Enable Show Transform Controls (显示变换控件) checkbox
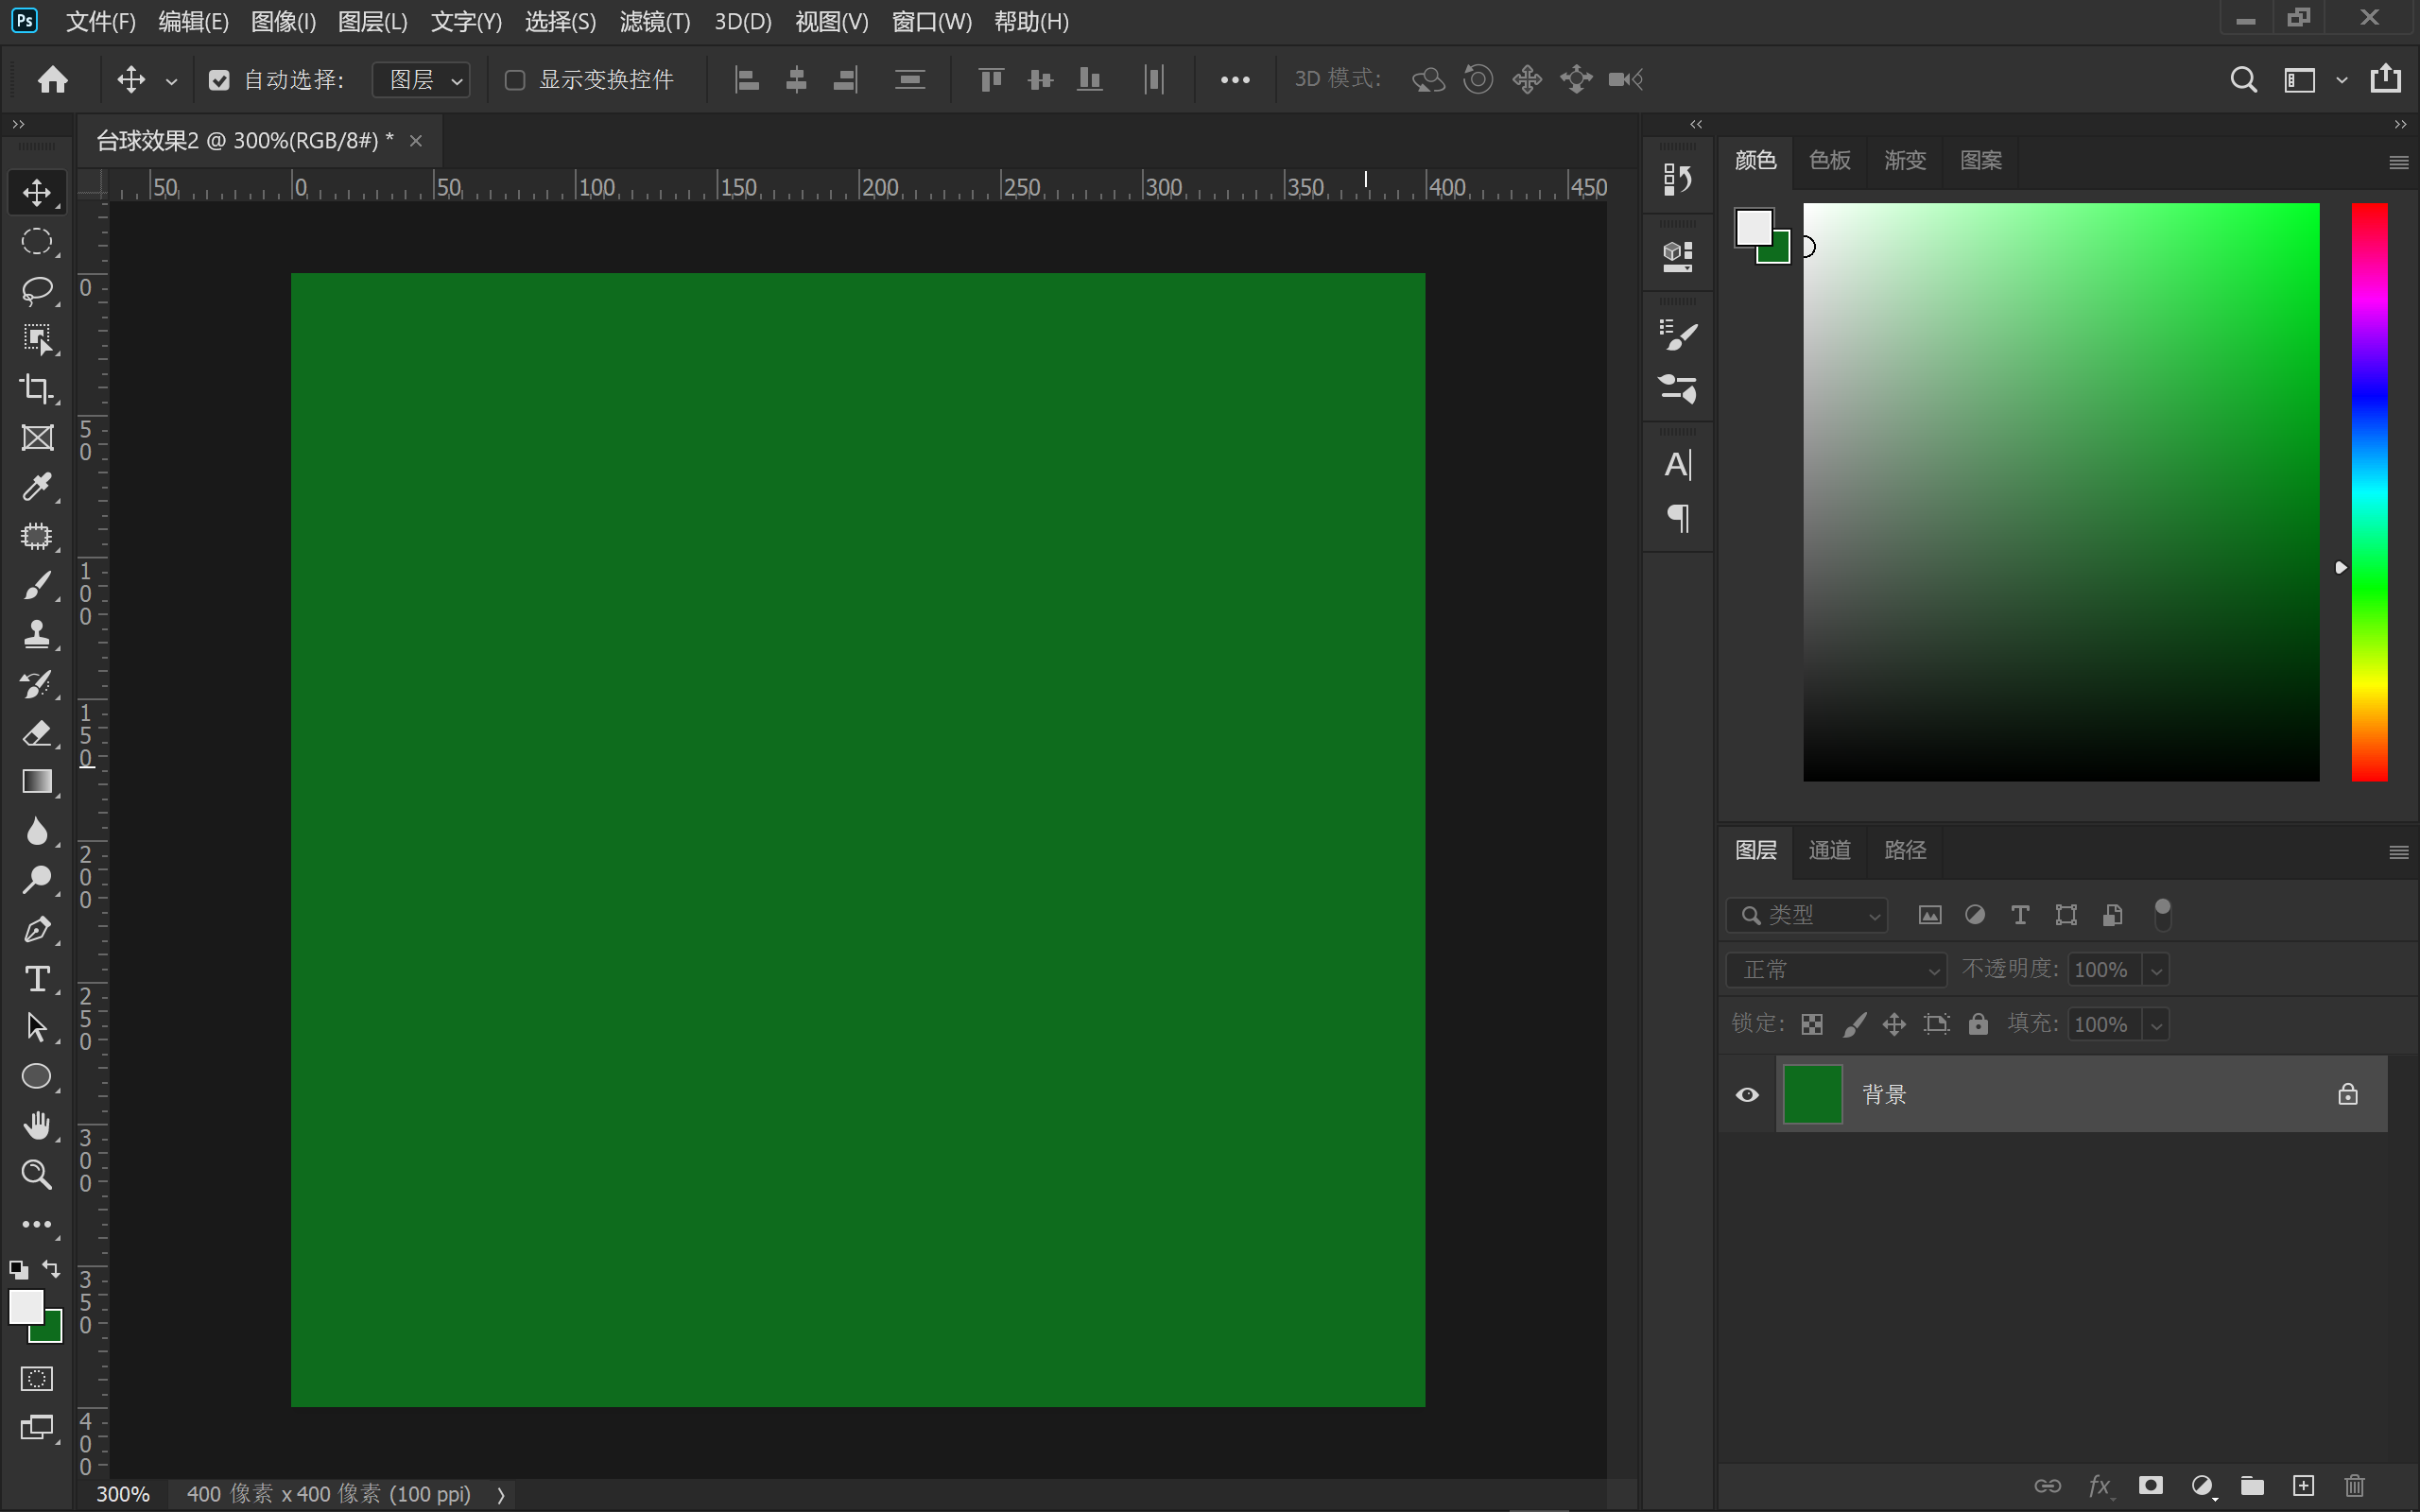The height and width of the screenshot is (1512, 2420). click(x=515, y=80)
